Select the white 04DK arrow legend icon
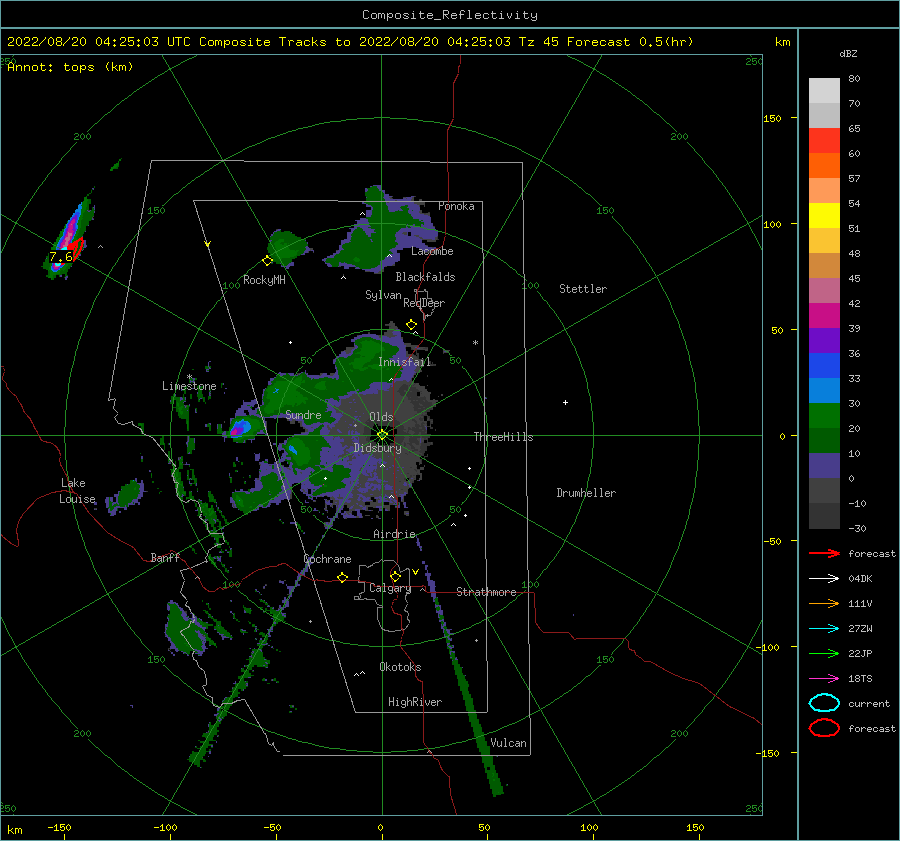 824,579
